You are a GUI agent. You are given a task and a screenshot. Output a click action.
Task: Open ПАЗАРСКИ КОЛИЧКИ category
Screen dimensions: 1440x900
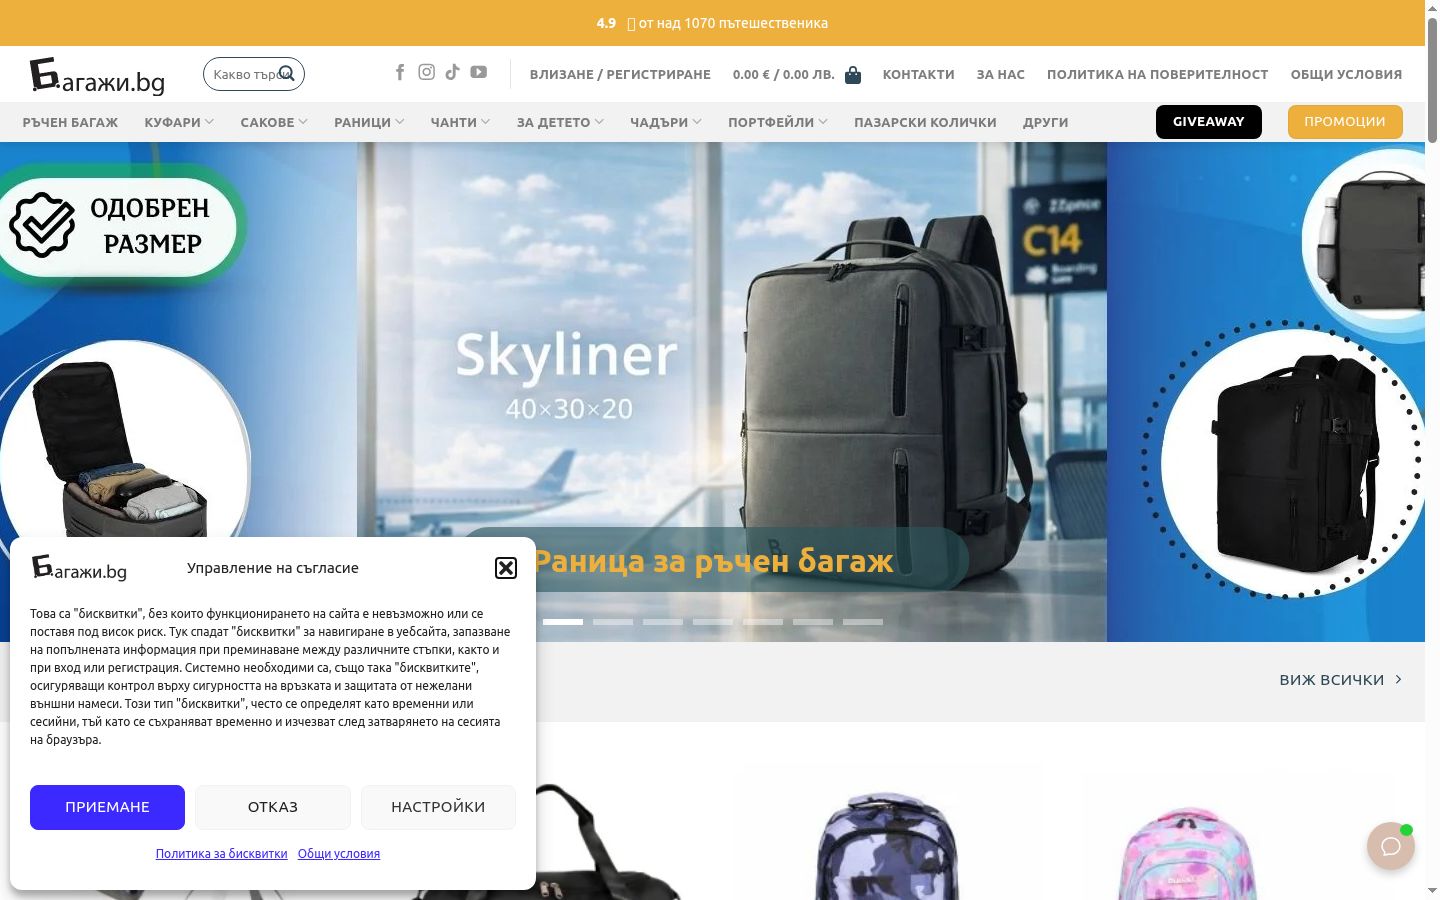coord(925,122)
